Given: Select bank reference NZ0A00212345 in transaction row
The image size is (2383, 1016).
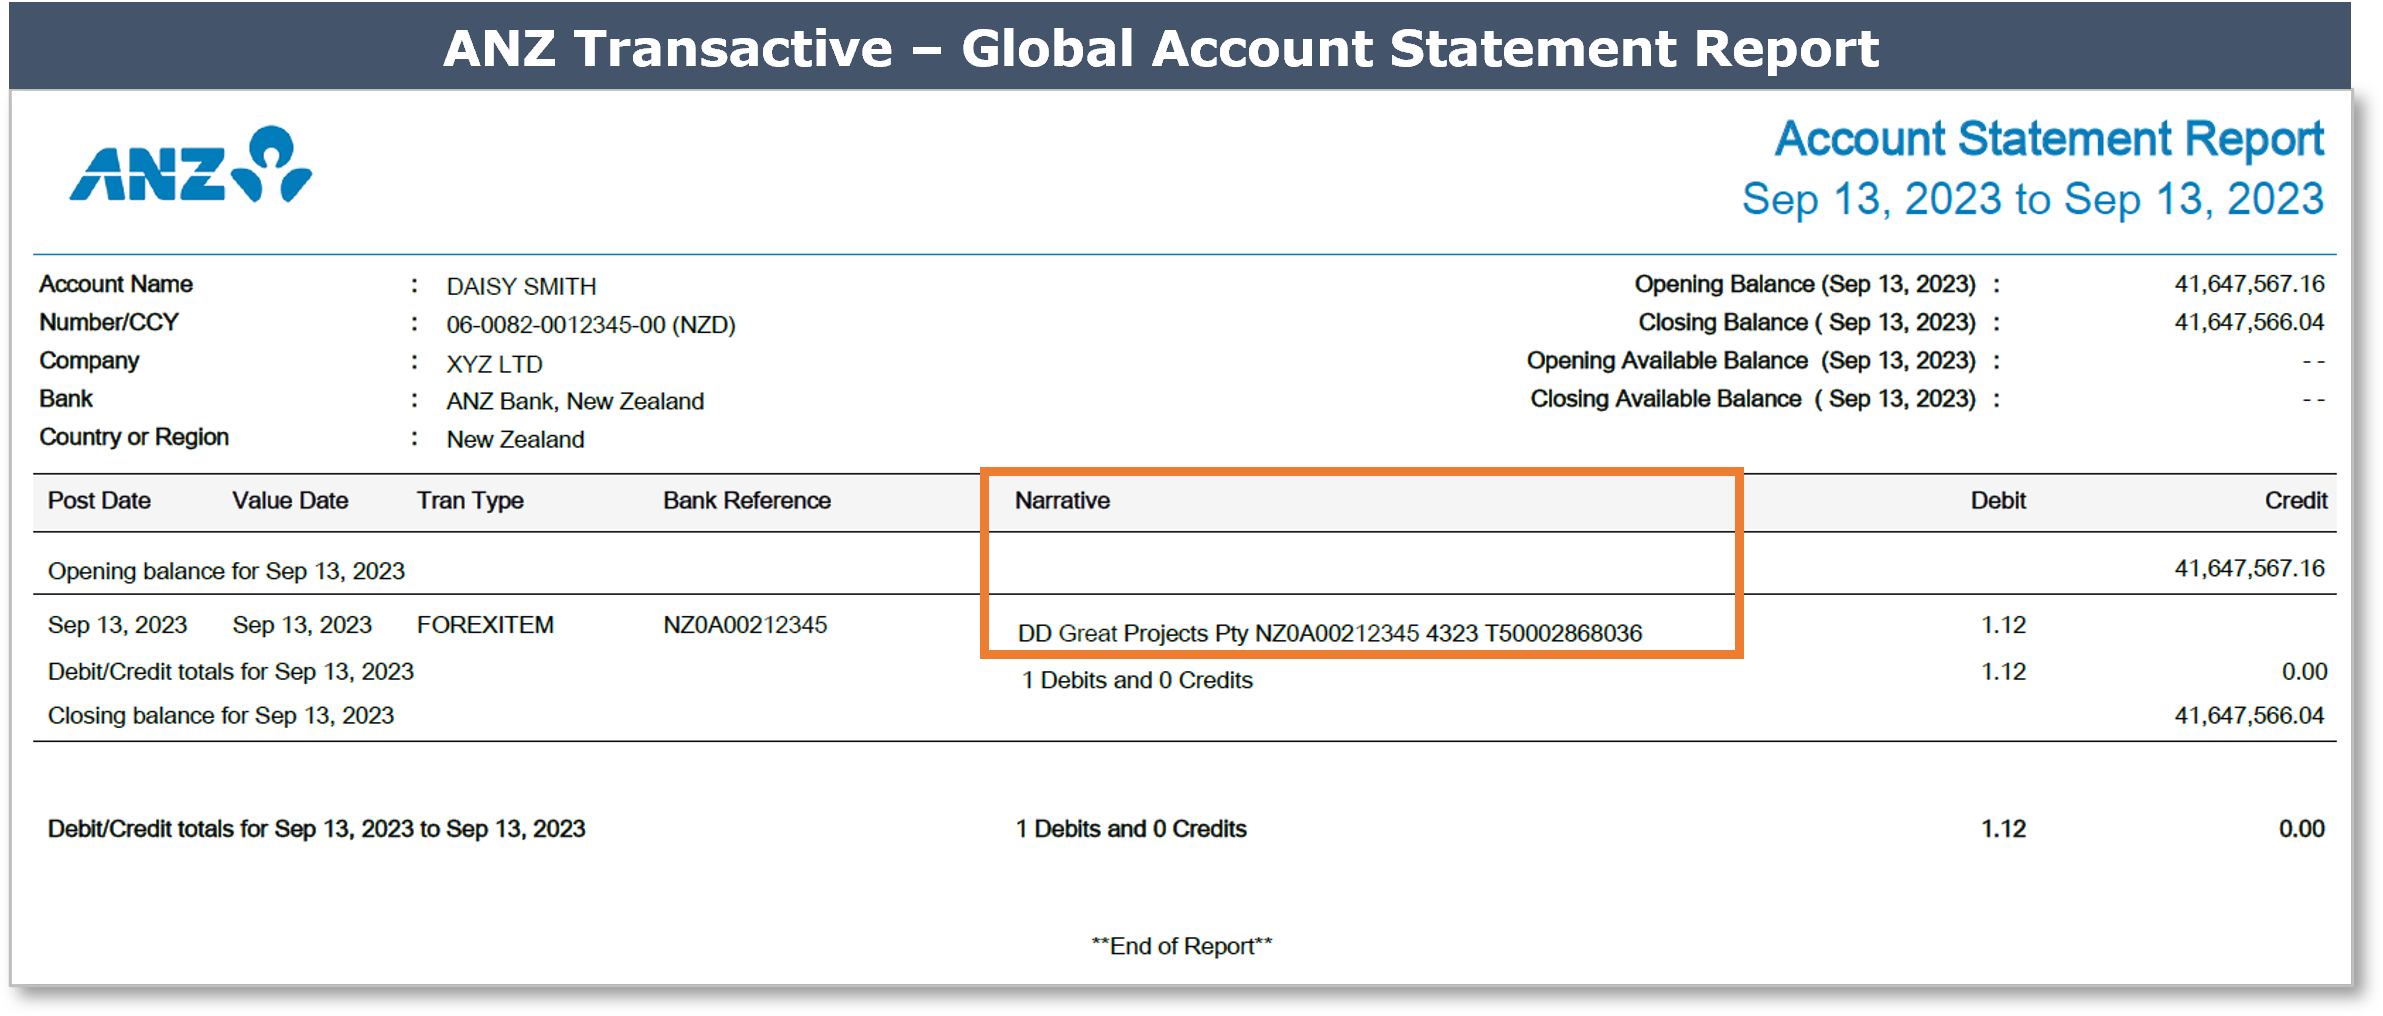Looking at the screenshot, I should [x=745, y=625].
